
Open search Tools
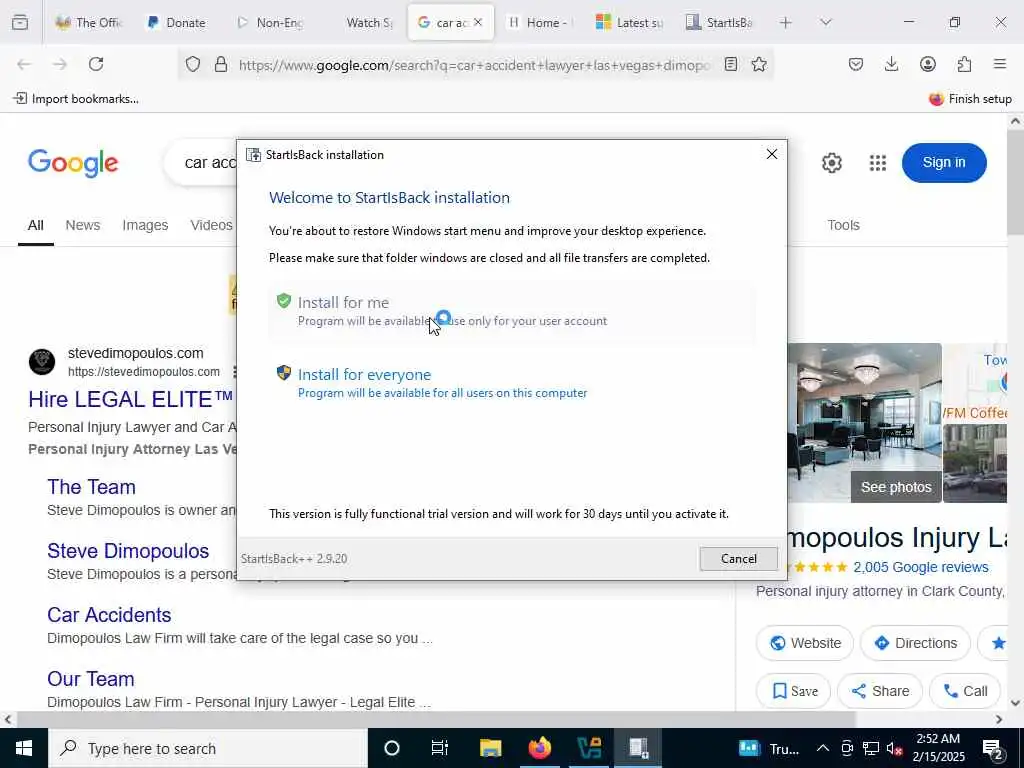[x=843, y=225]
